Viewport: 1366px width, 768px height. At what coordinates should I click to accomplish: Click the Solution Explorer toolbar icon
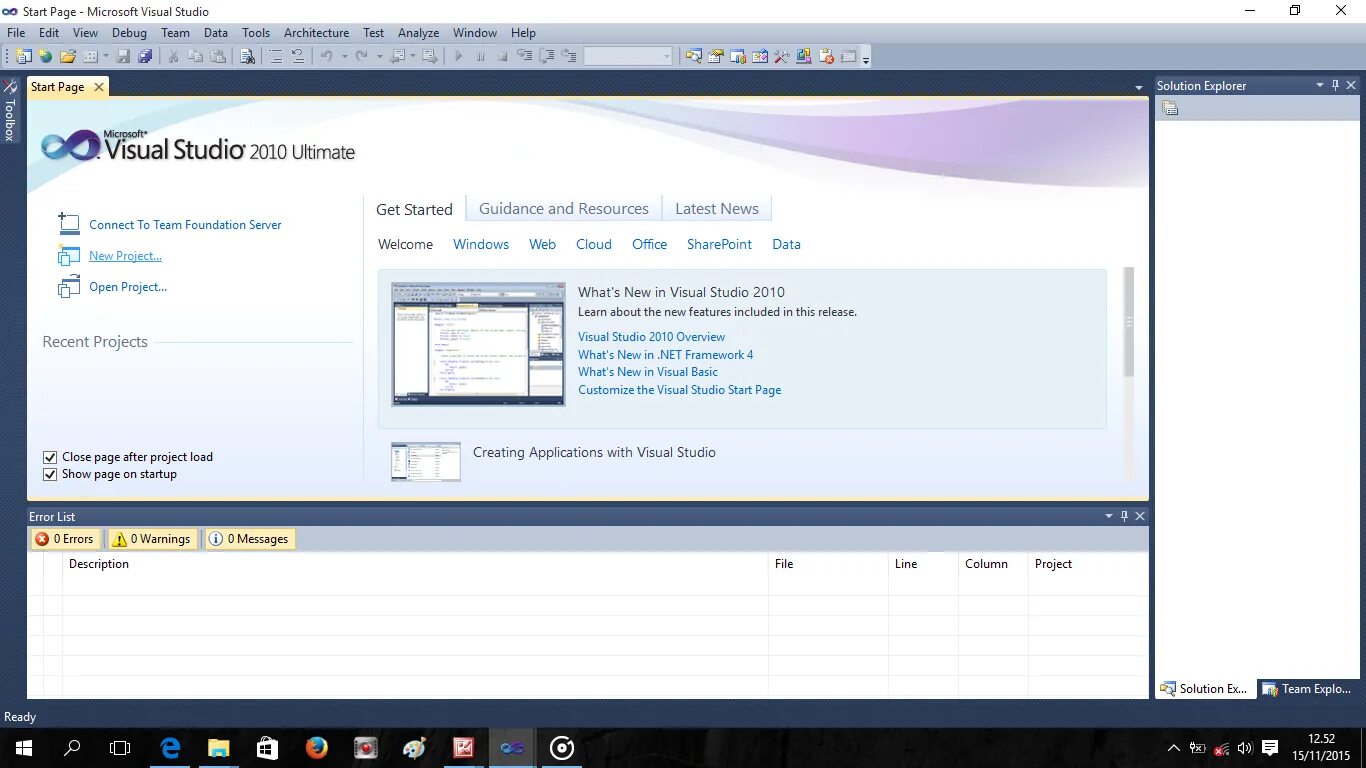click(693, 56)
